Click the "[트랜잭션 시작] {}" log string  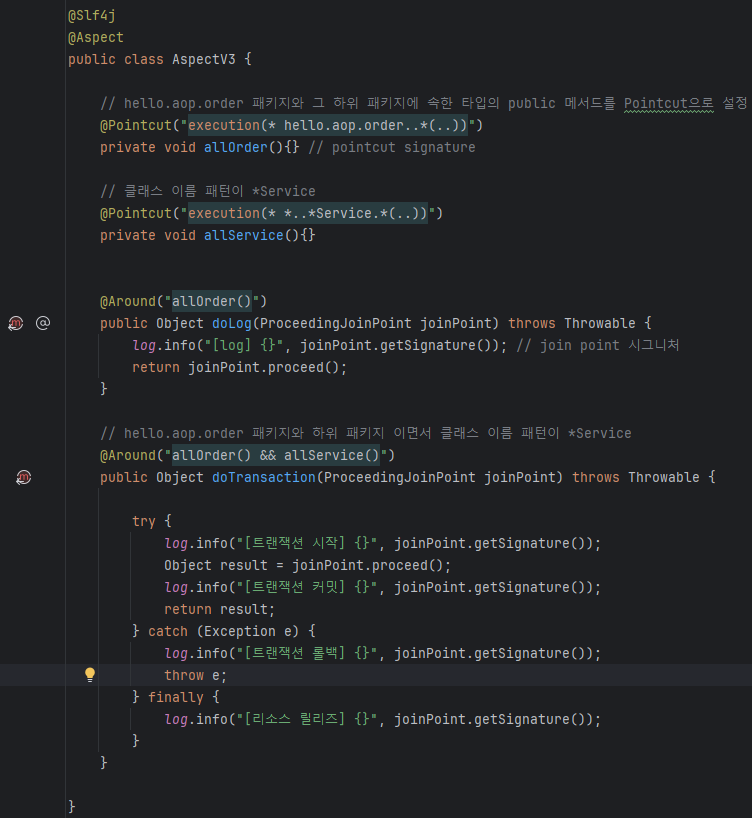(306, 543)
